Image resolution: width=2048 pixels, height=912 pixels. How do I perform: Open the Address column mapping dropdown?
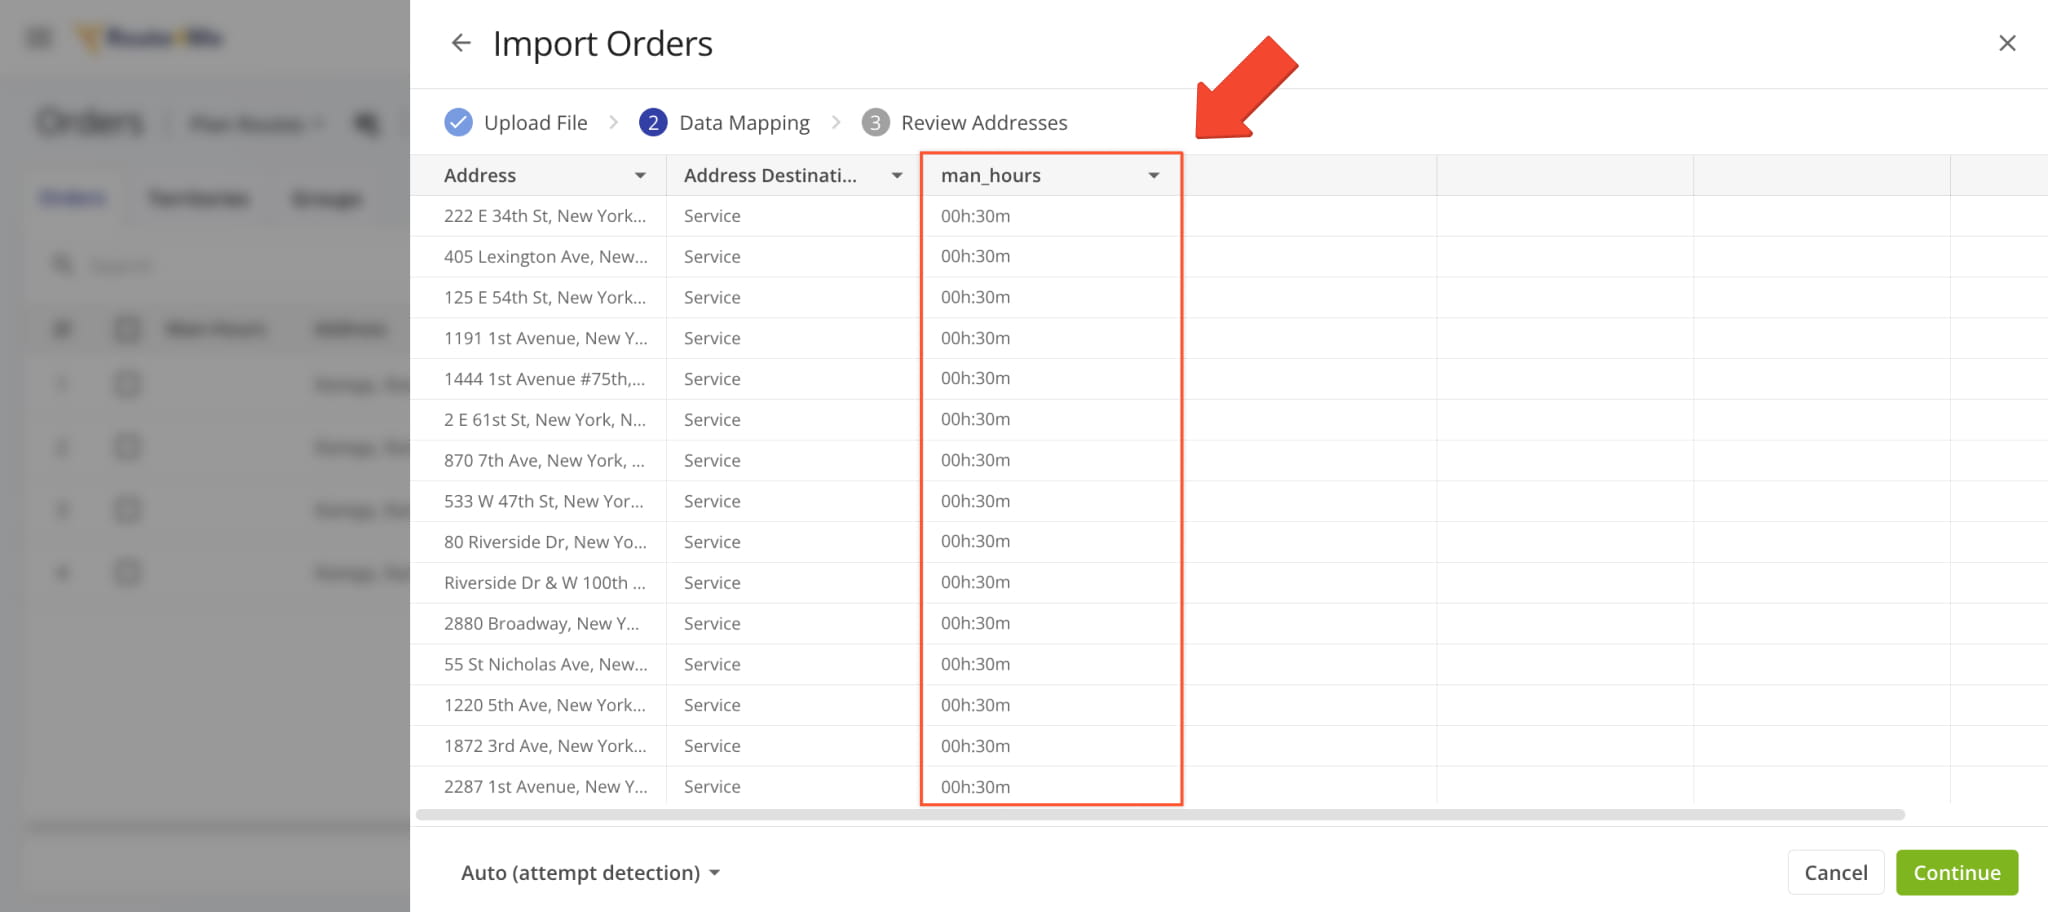click(640, 176)
